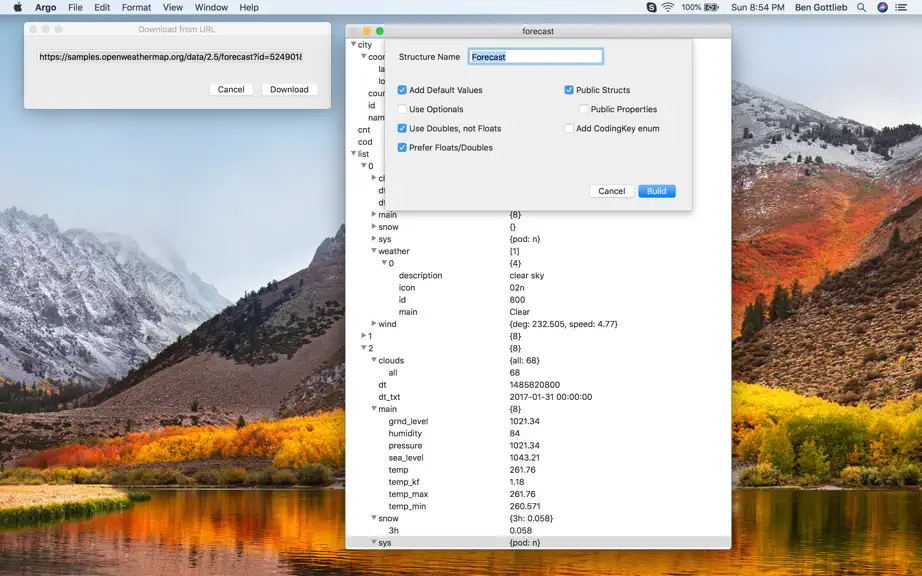Enable the Use Optionals checkbox
Screen dimensions: 922x576
tap(402, 109)
